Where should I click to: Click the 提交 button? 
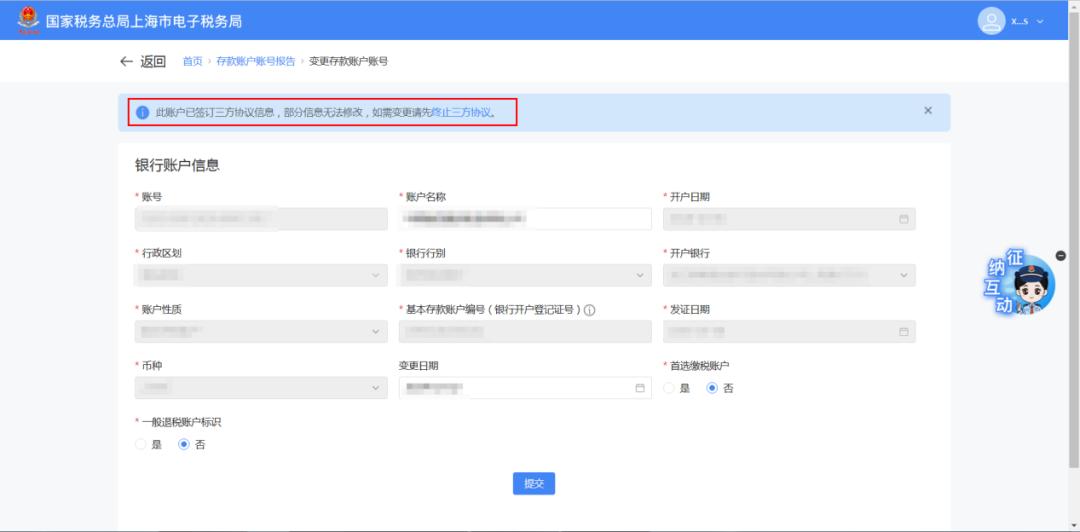coord(534,484)
